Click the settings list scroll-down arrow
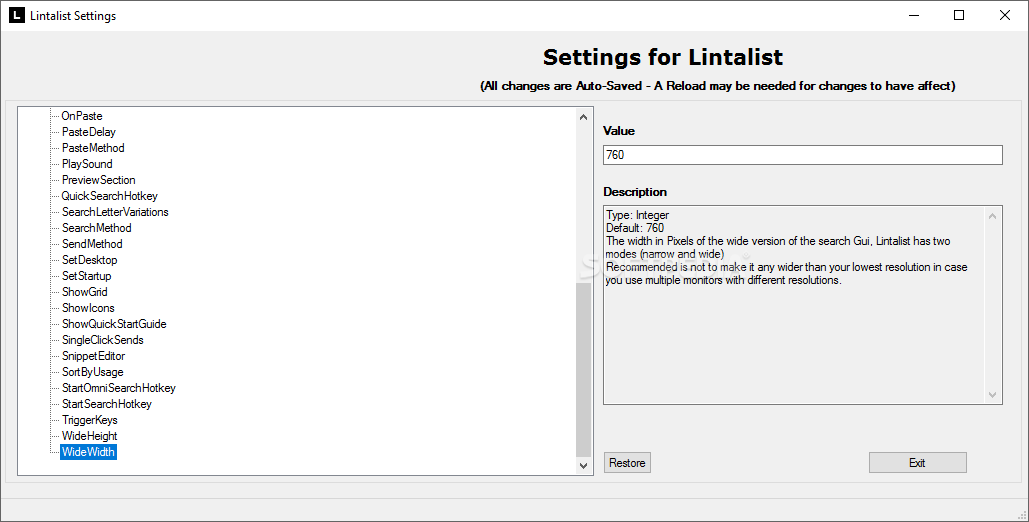Image resolution: width=1029 pixels, height=522 pixels. [583, 465]
